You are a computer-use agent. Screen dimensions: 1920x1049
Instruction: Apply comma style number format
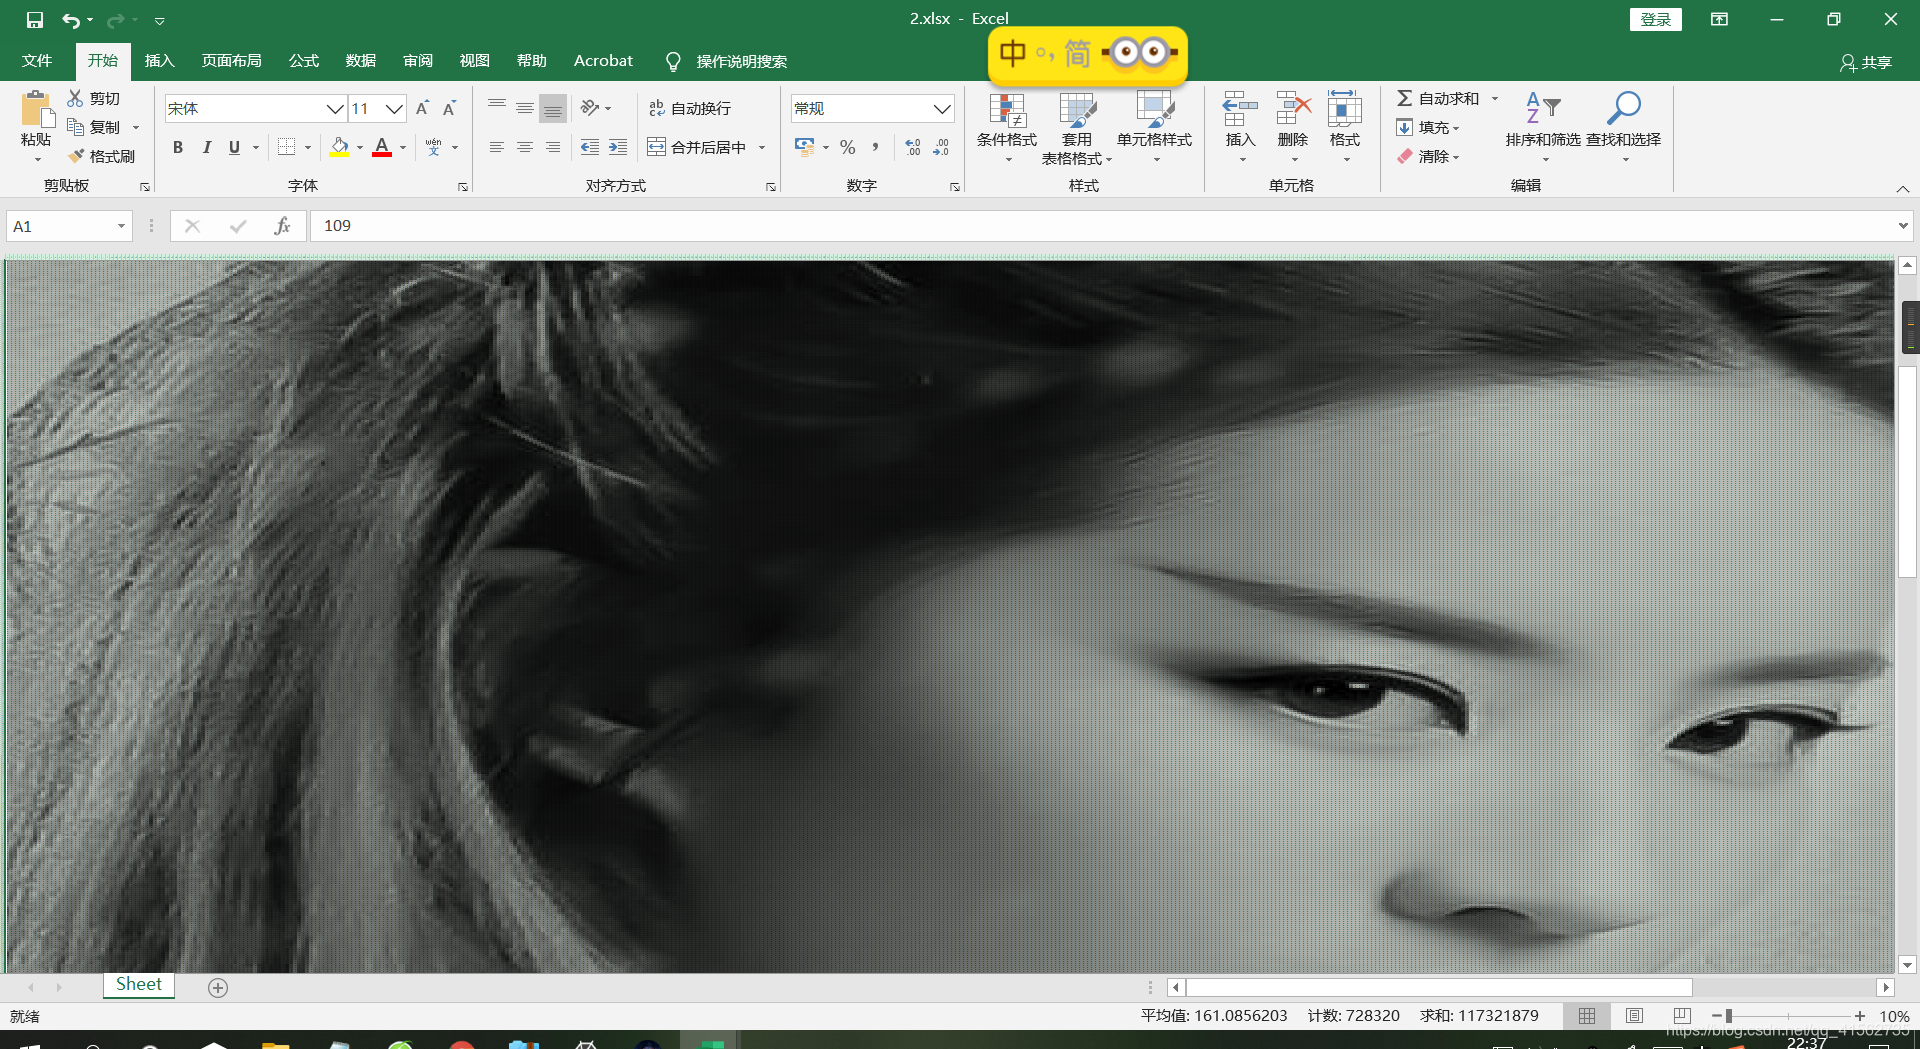pyautogui.click(x=875, y=147)
